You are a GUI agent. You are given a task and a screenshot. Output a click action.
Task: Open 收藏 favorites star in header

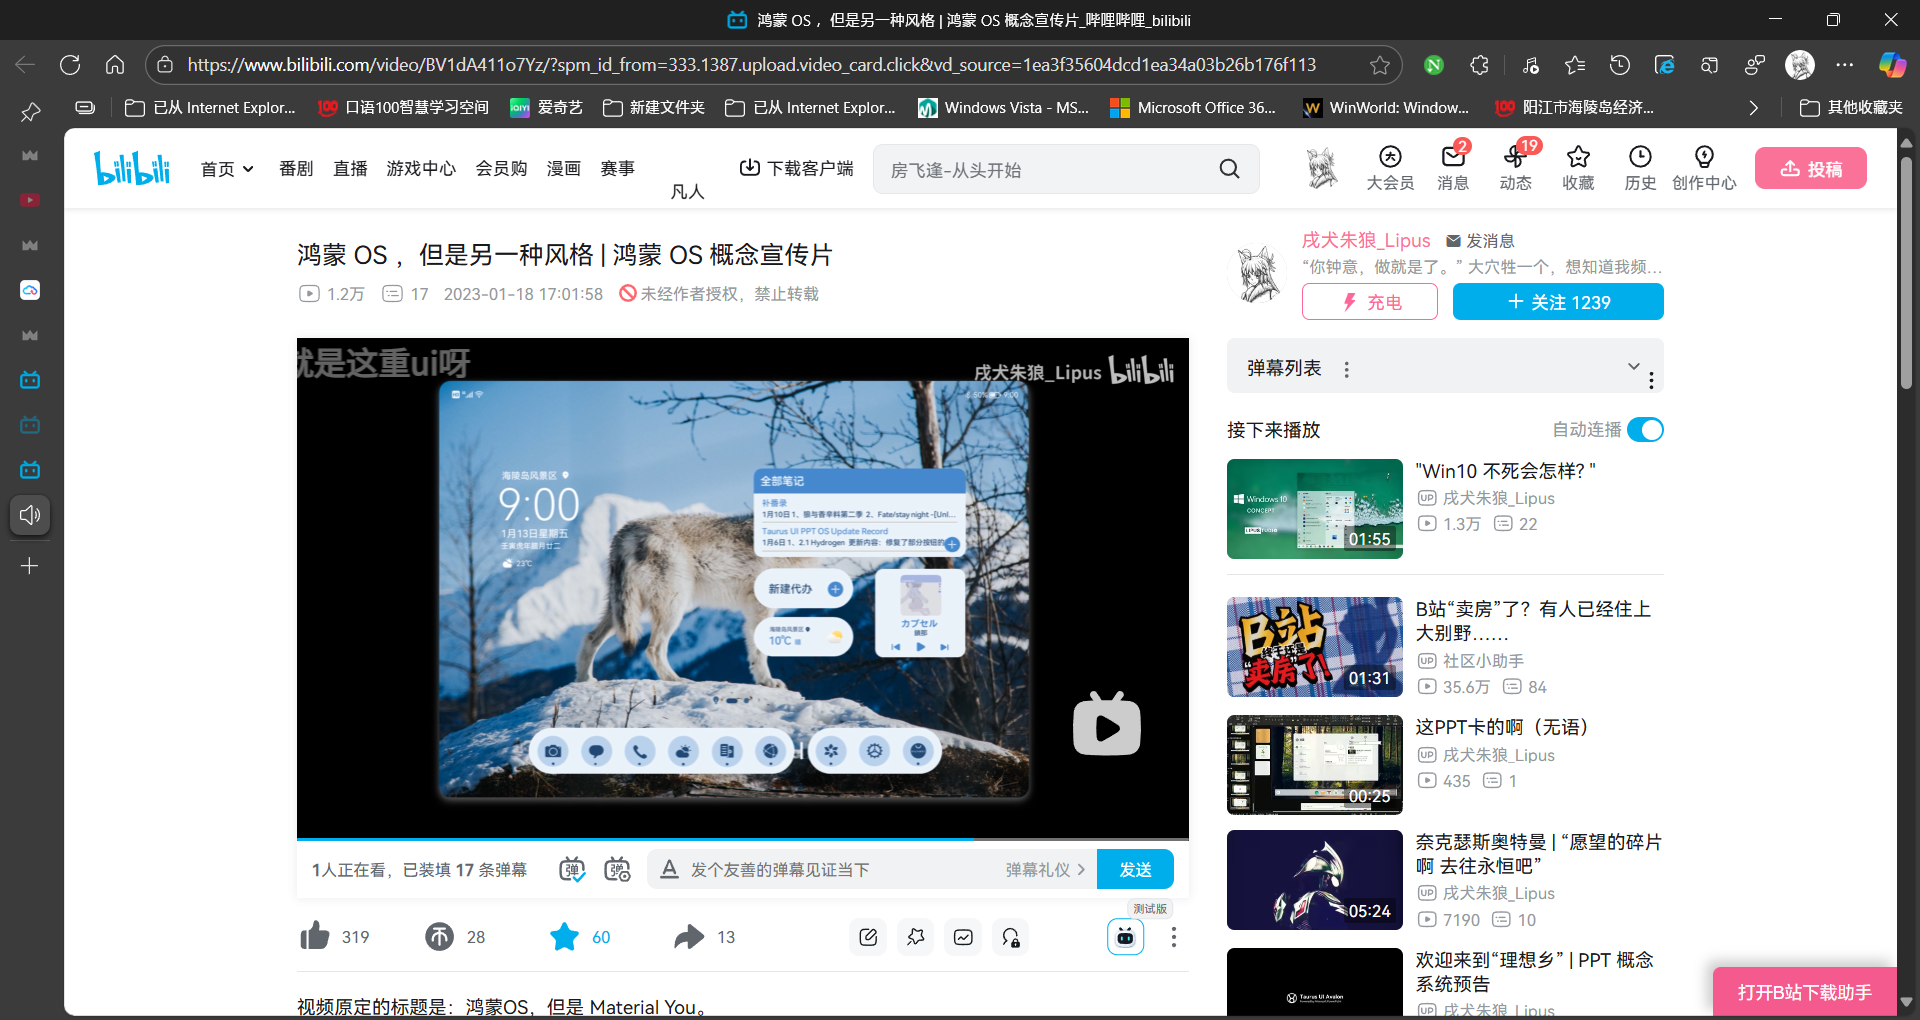pyautogui.click(x=1578, y=168)
